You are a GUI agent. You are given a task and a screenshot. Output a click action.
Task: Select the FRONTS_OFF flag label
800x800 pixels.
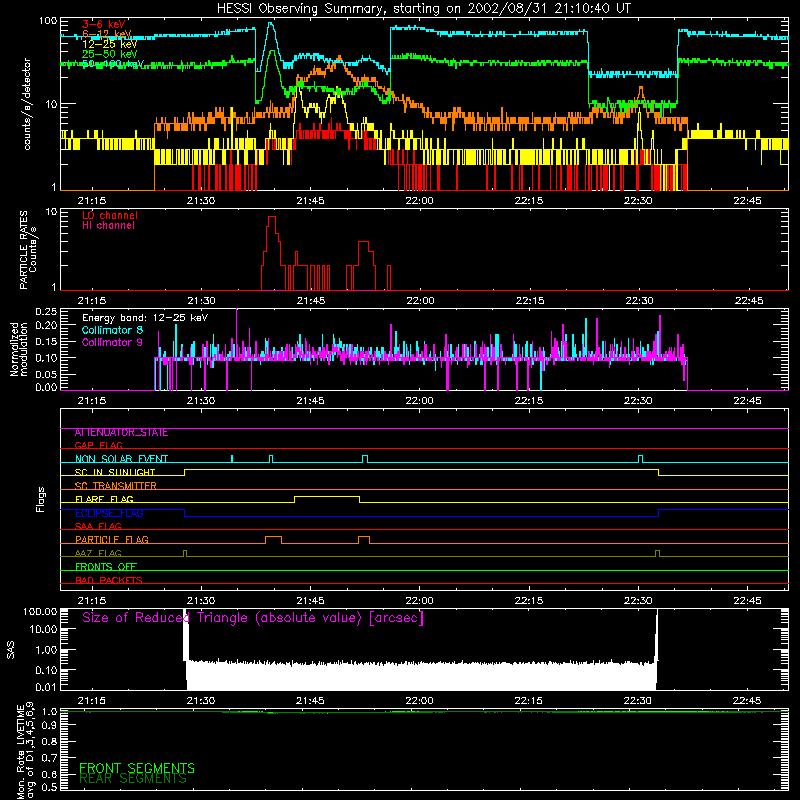click(106, 567)
